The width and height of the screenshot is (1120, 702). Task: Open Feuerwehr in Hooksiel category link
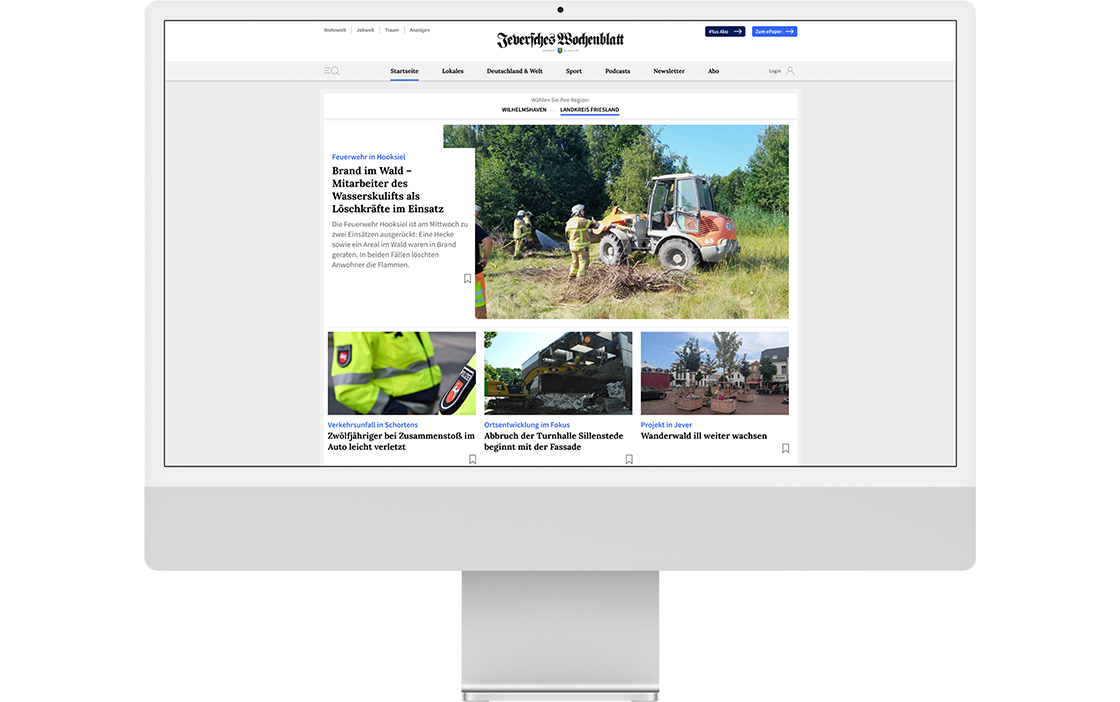[x=368, y=156]
